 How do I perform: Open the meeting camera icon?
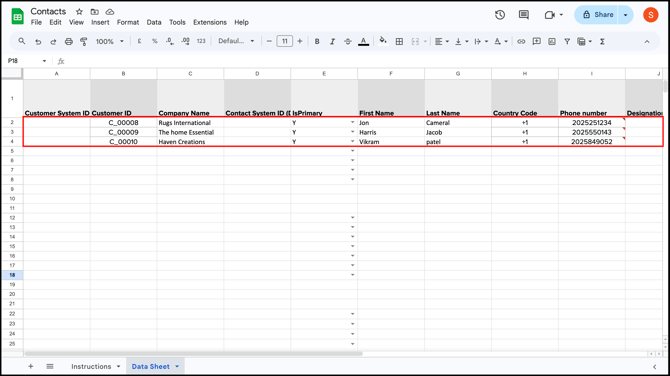(x=550, y=15)
